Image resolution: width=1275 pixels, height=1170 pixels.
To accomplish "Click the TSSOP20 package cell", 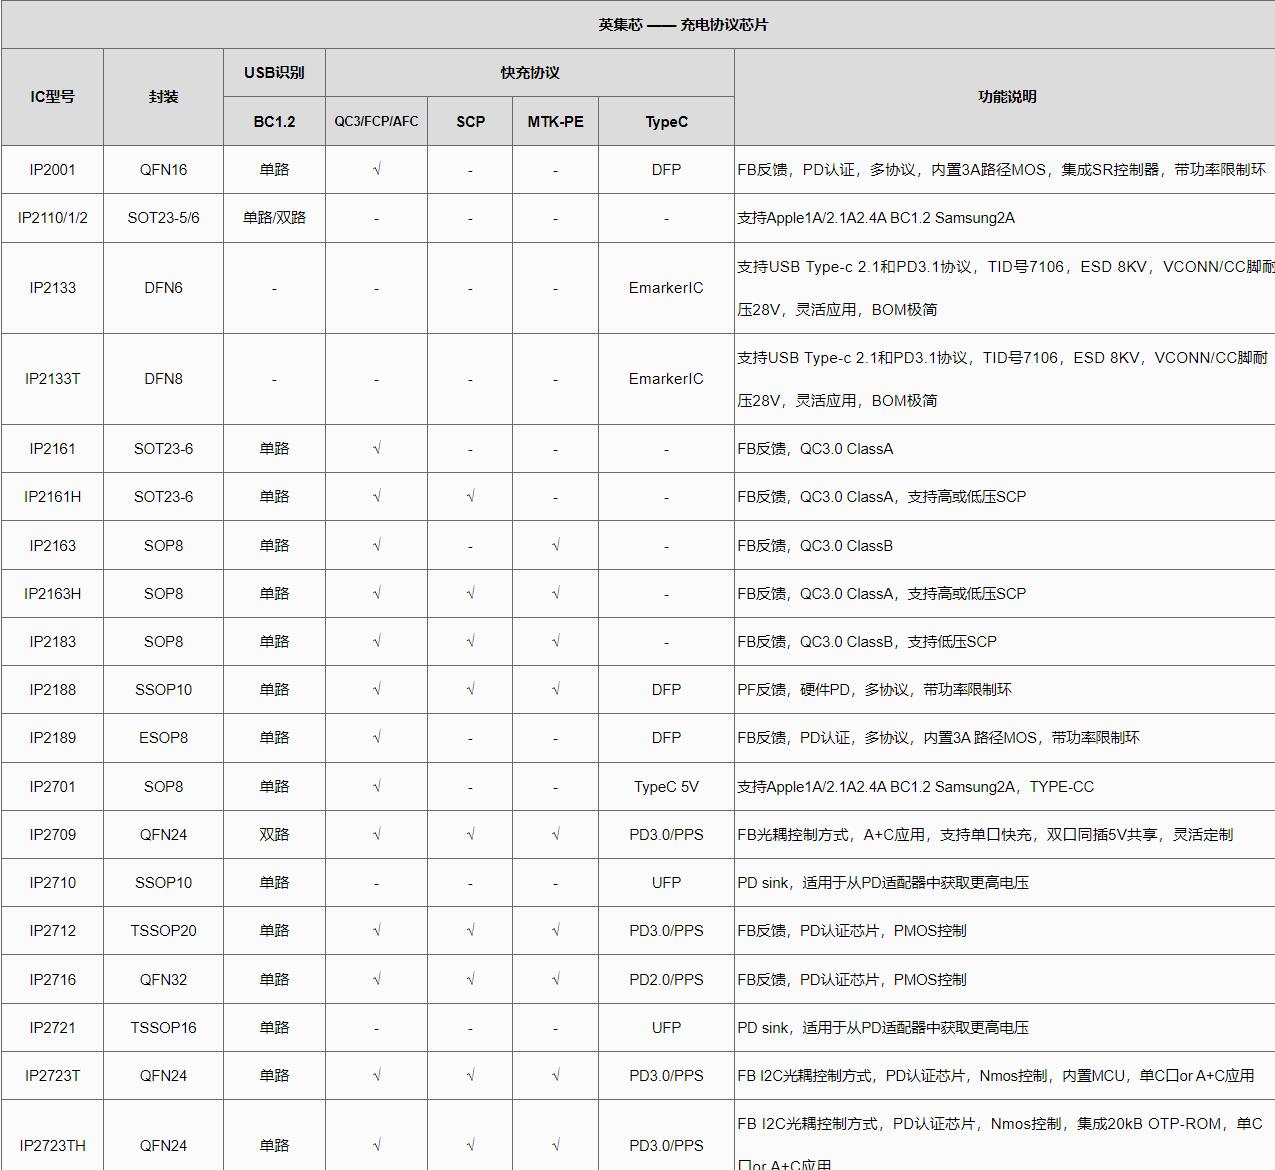I will tap(163, 931).
